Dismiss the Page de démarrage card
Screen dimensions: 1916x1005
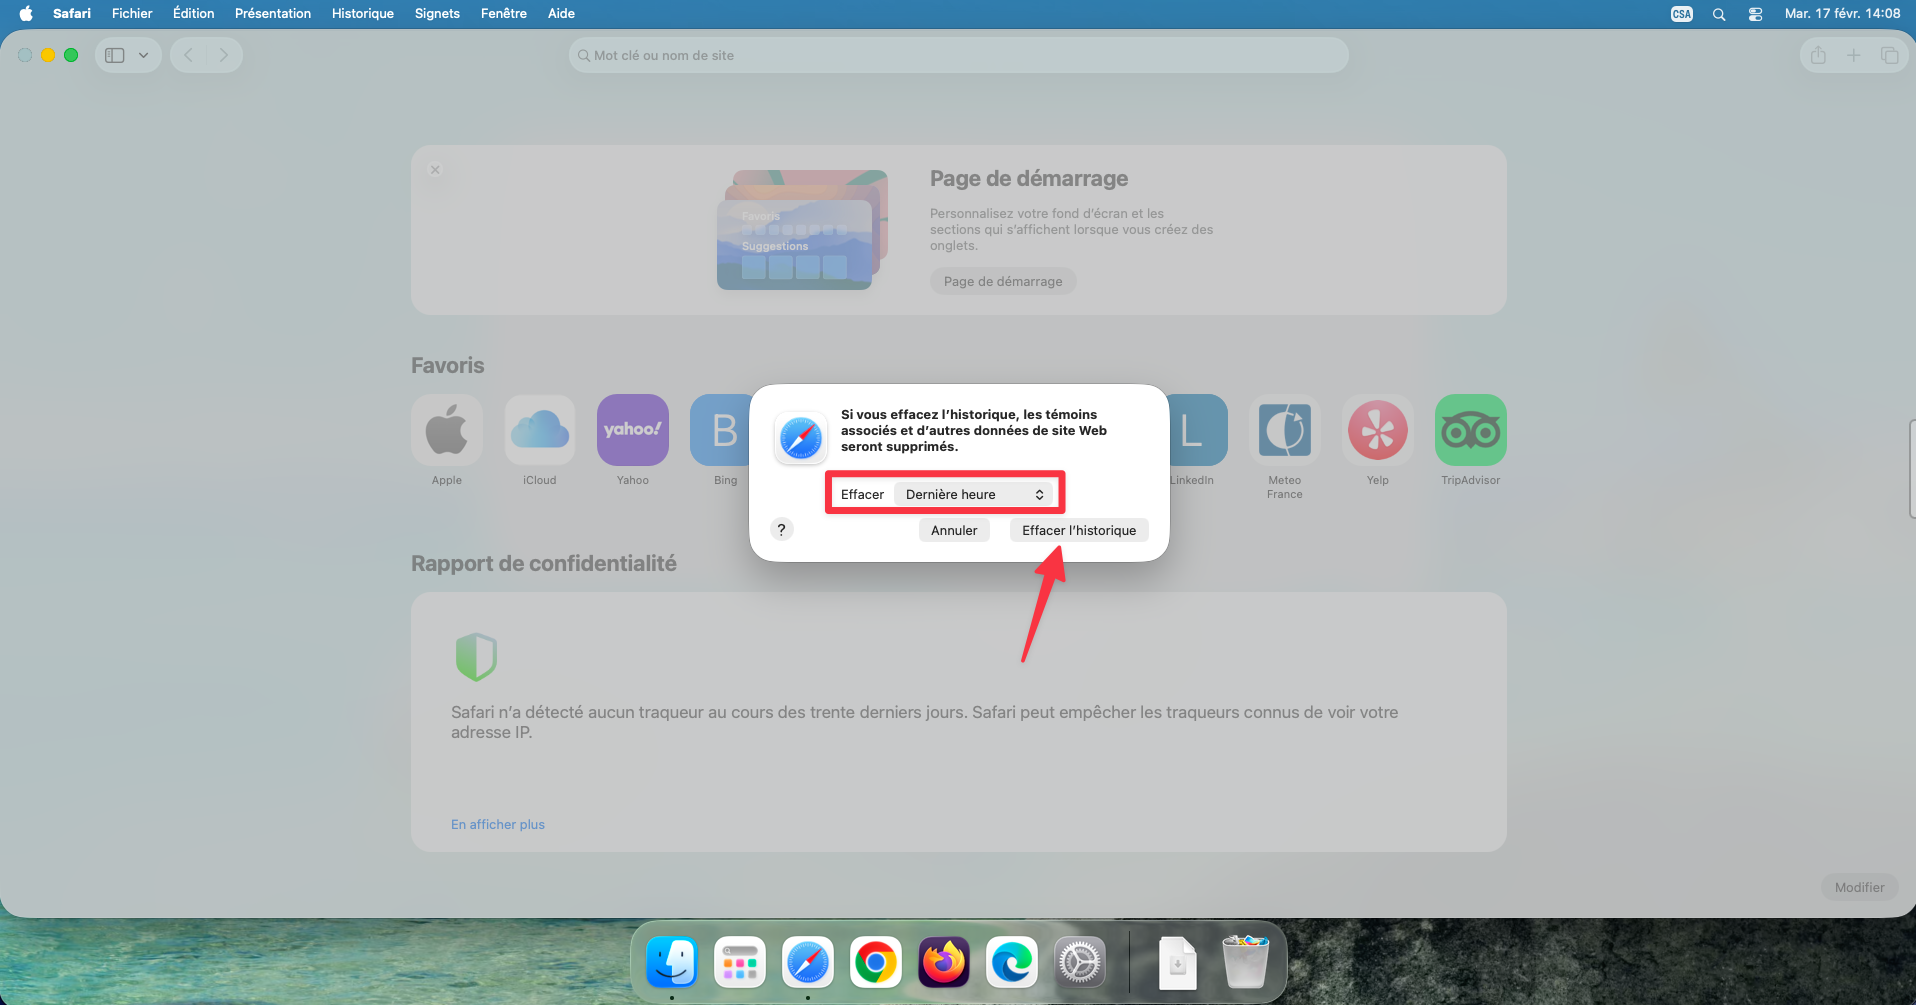435,170
